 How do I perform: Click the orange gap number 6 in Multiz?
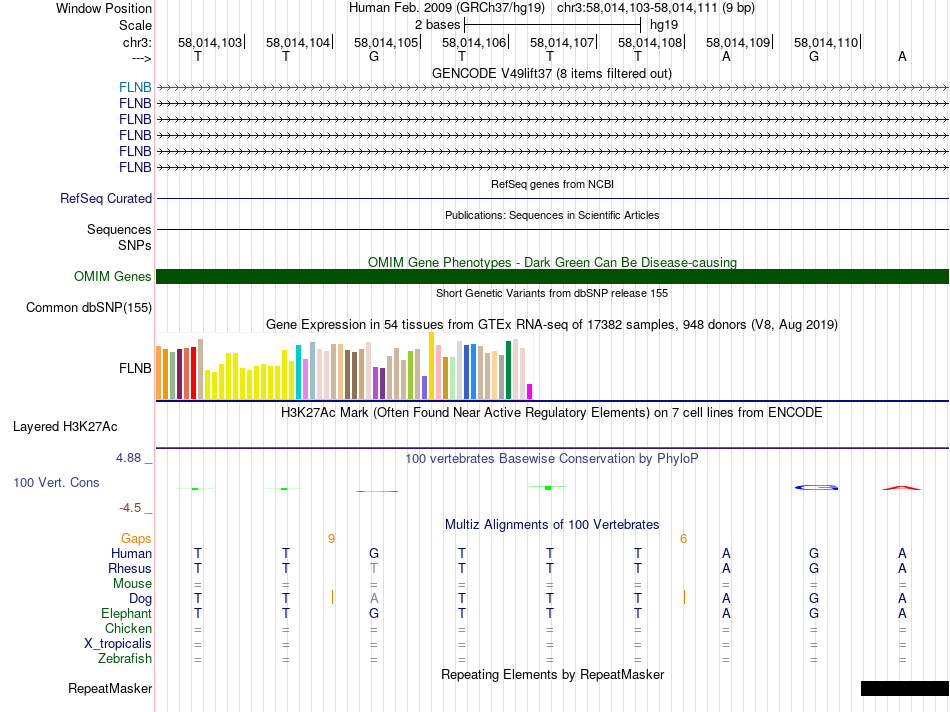683,538
